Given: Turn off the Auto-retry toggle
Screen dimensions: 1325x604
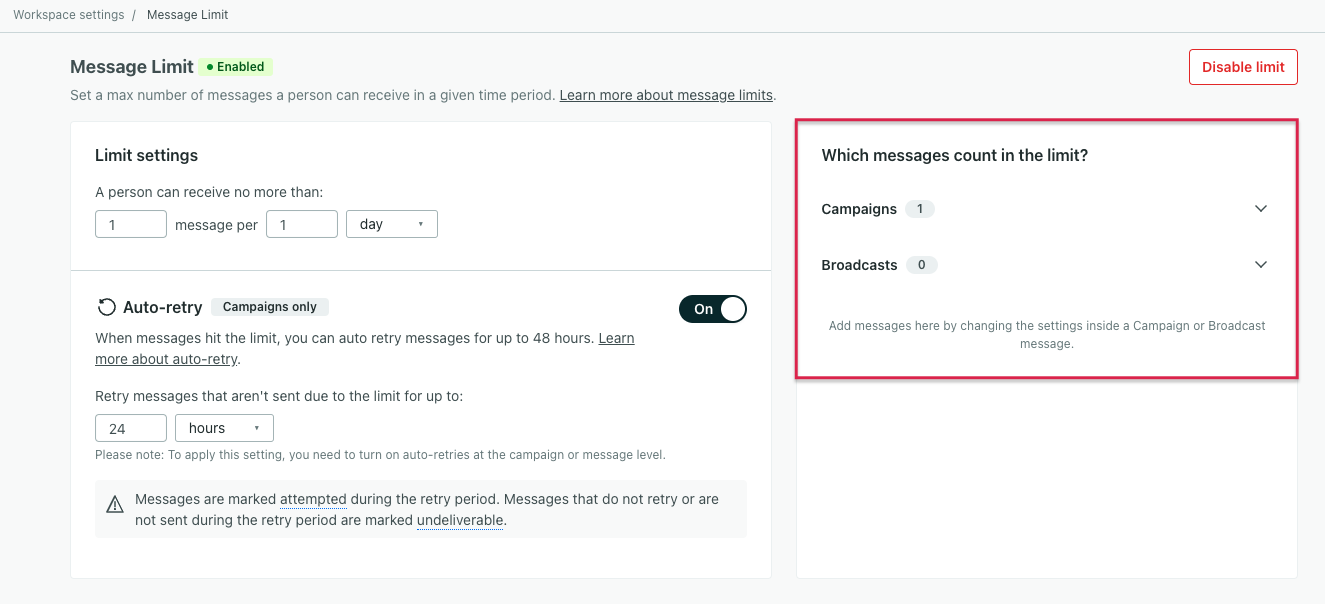Looking at the screenshot, I should click(x=713, y=309).
